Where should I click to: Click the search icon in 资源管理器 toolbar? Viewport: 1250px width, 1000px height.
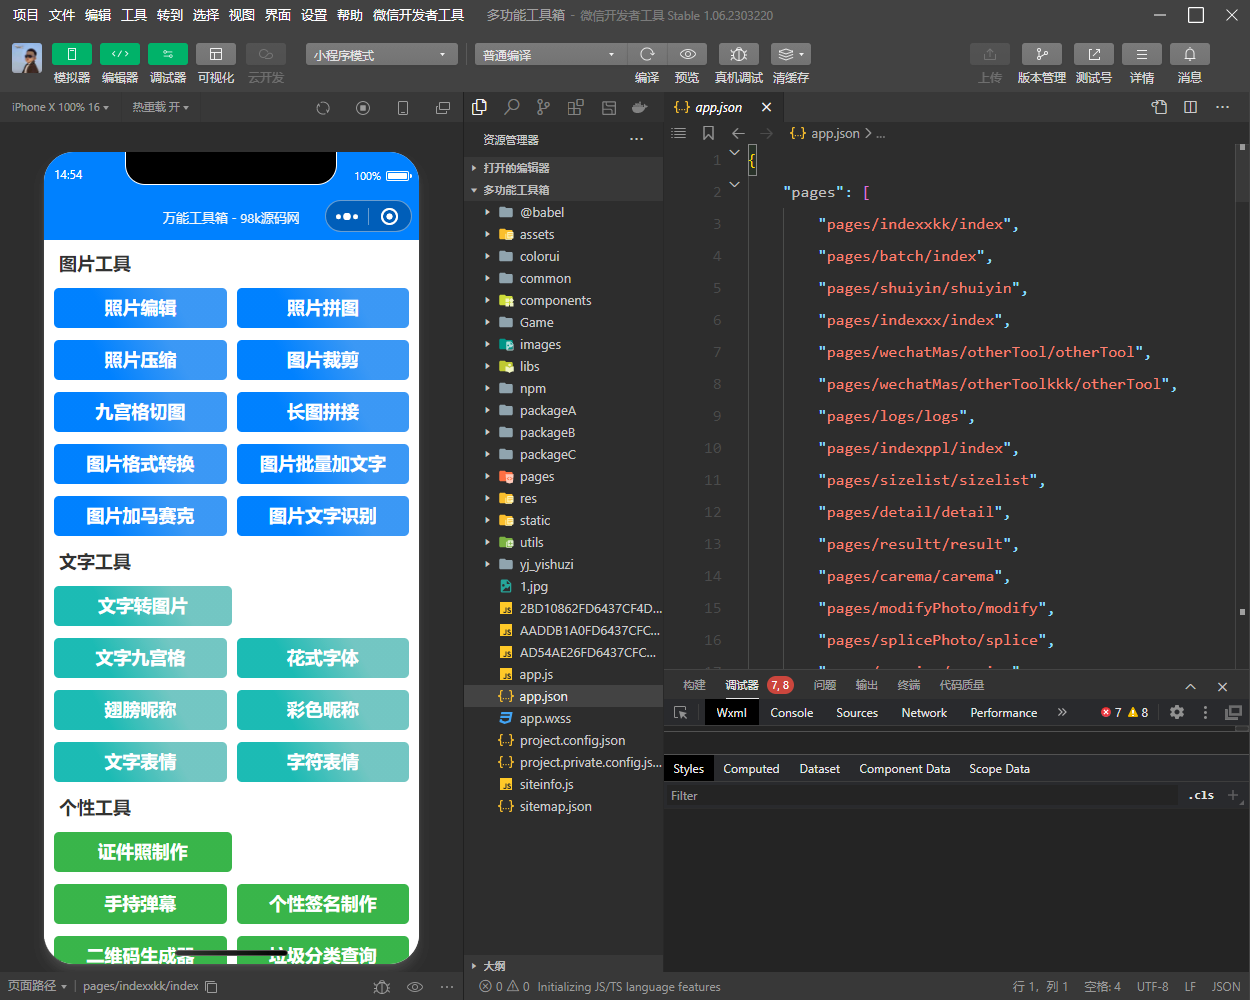[x=510, y=106]
